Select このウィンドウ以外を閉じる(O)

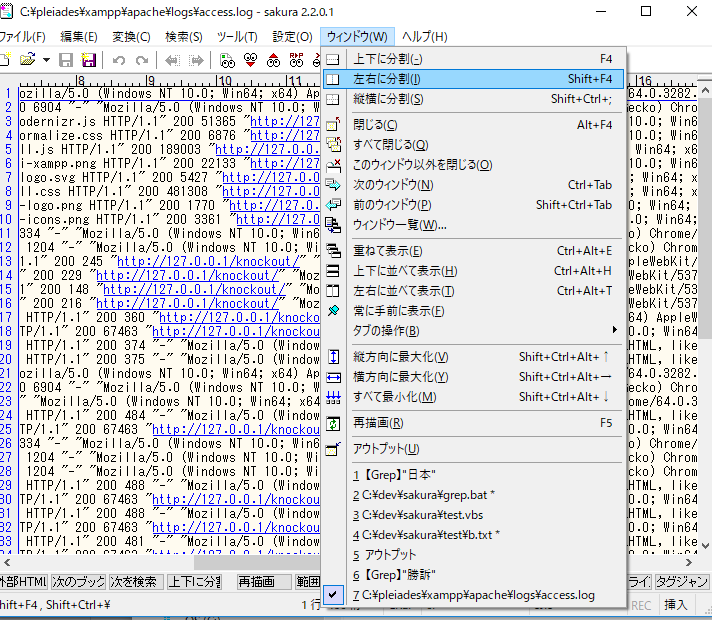pos(473,164)
